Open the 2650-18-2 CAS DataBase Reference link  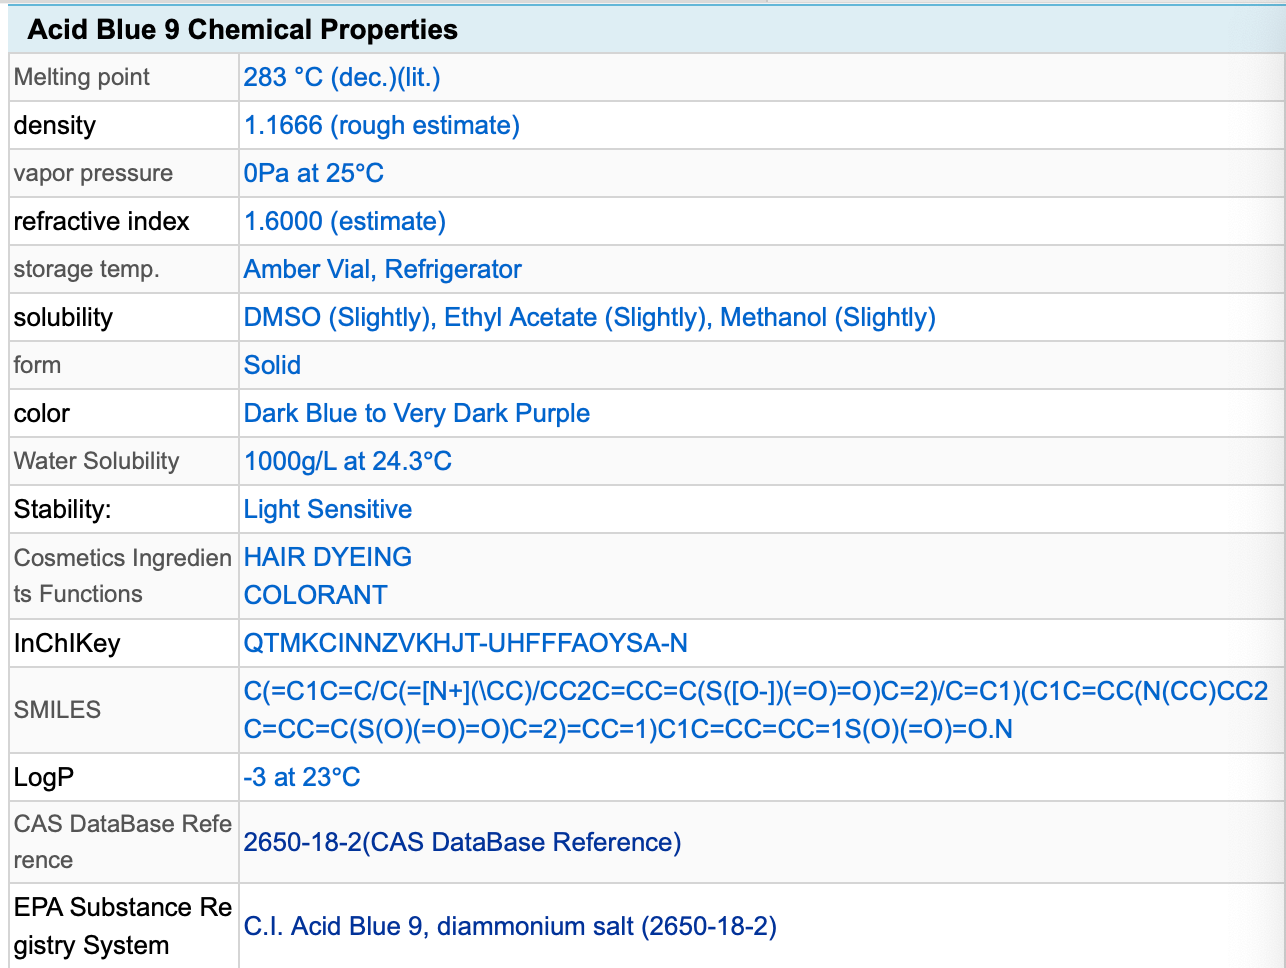pyautogui.click(x=462, y=842)
